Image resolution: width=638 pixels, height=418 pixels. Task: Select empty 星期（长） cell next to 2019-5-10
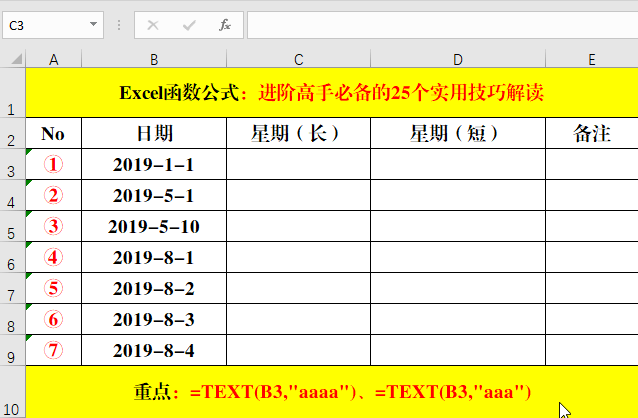(x=298, y=226)
